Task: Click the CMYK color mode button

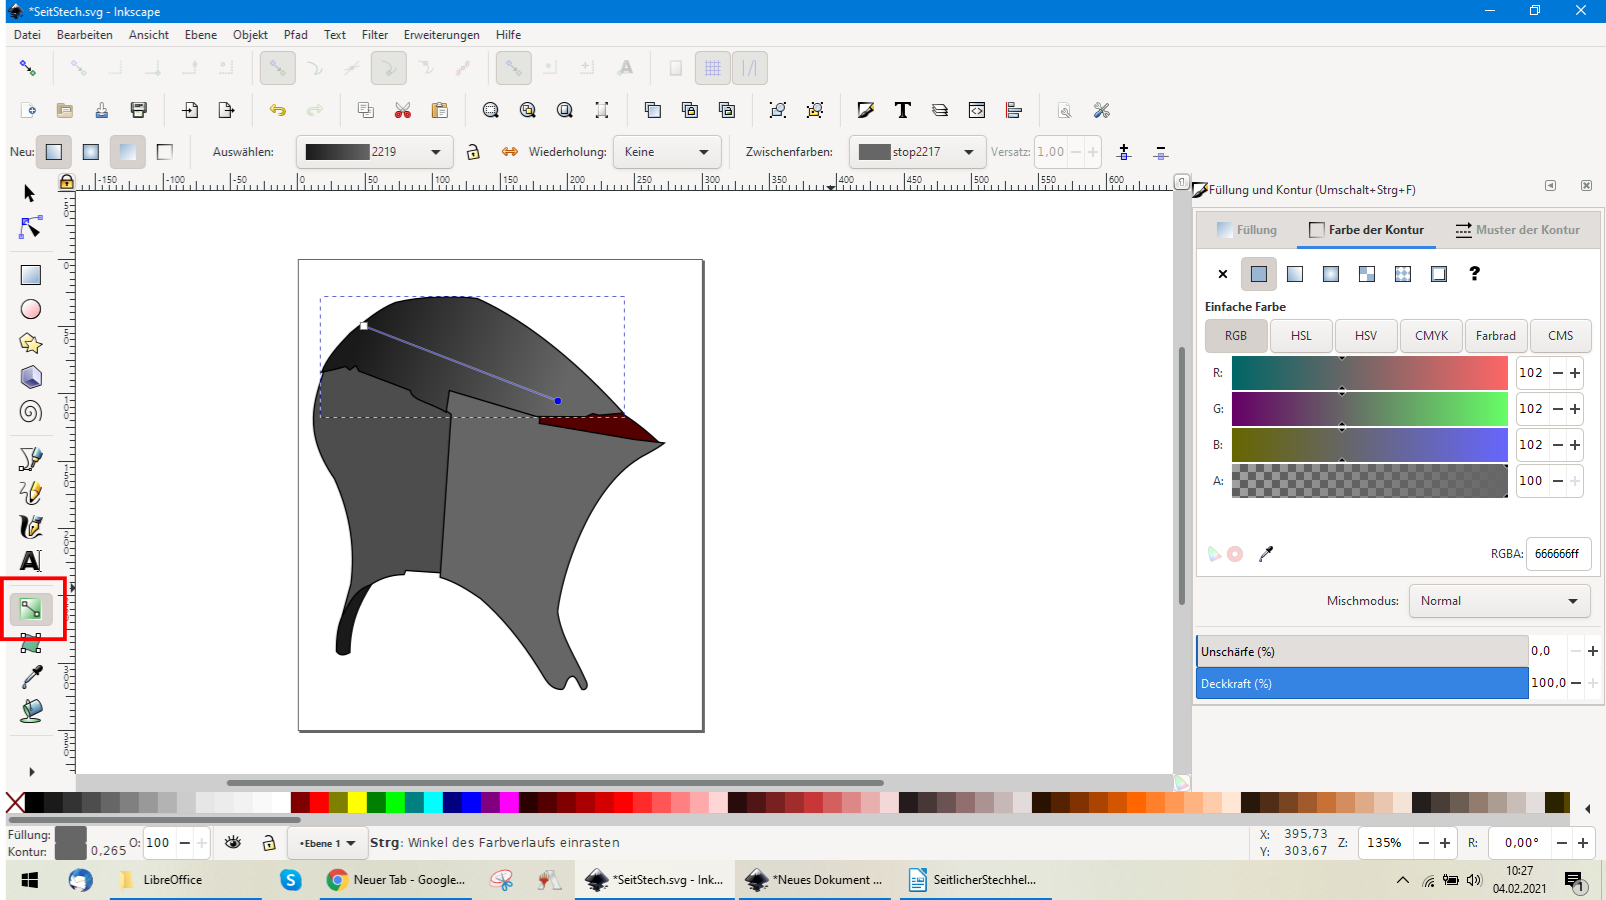Action: tap(1431, 336)
